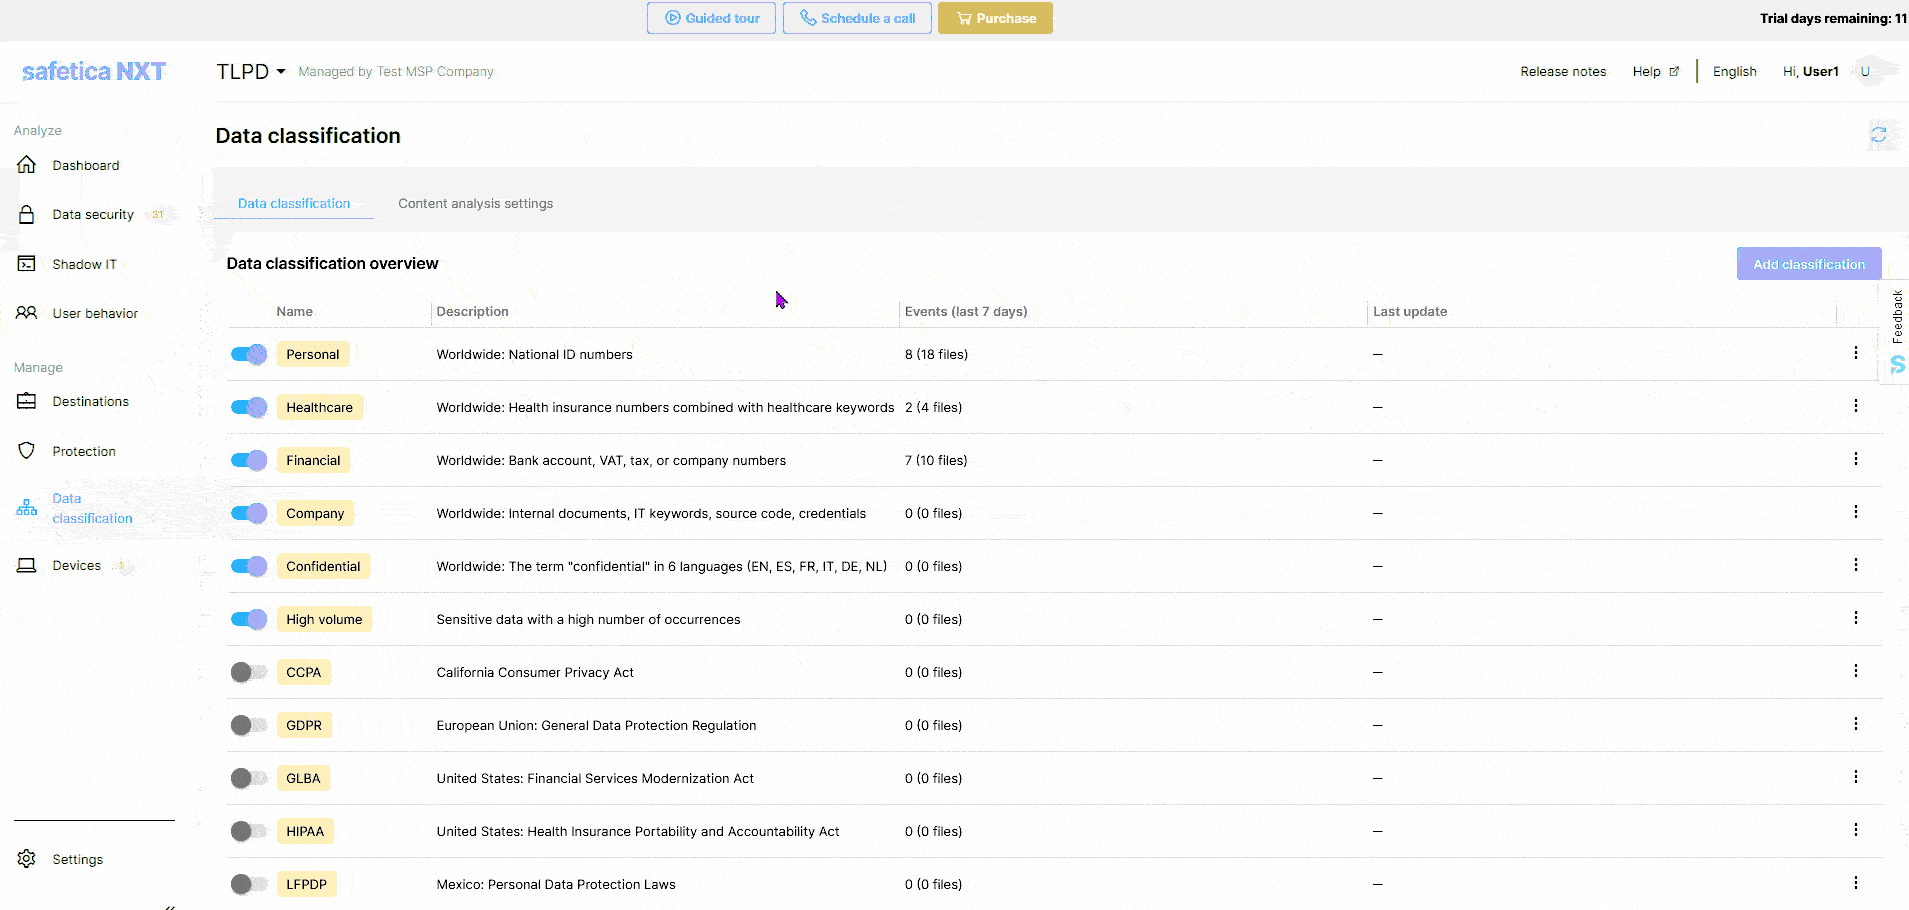Image resolution: width=1909 pixels, height=910 pixels.
Task: Enable the HIPAA classification toggle
Action: (x=249, y=831)
